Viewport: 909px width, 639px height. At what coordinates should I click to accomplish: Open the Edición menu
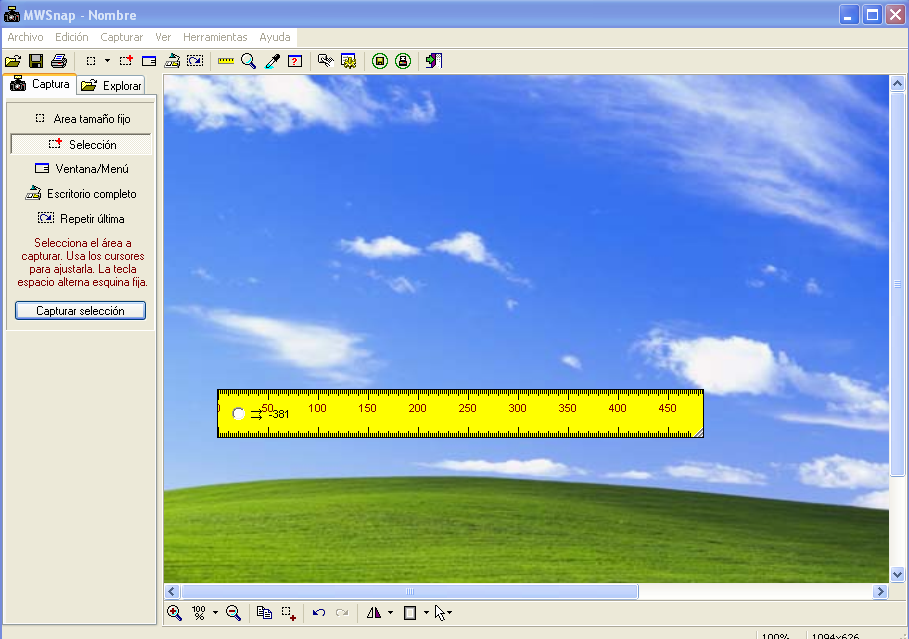pyautogui.click(x=72, y=37)
